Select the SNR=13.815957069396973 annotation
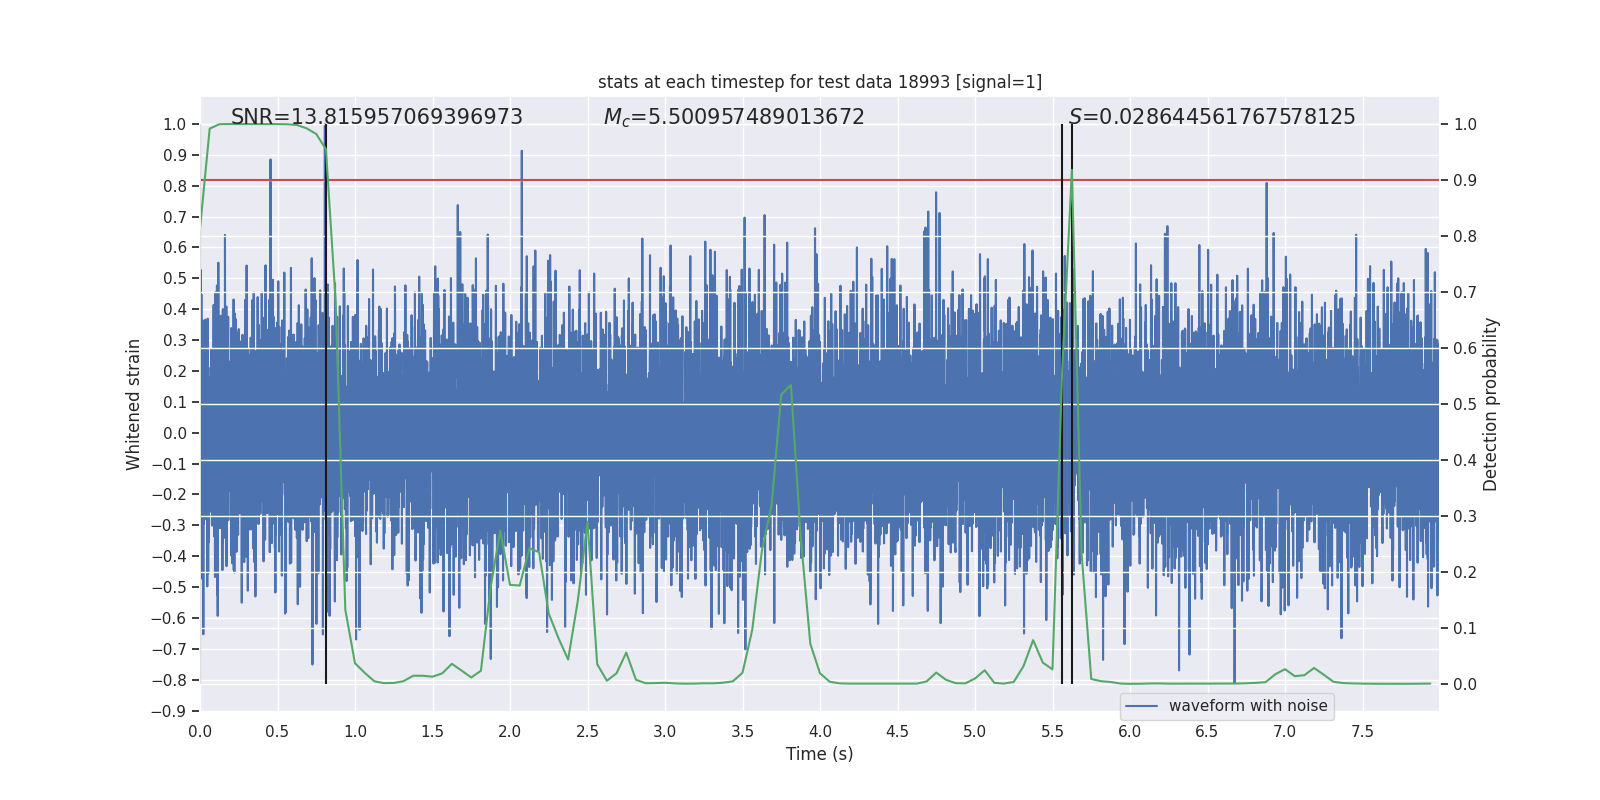Screen dimensions: 1600x800 377,117
